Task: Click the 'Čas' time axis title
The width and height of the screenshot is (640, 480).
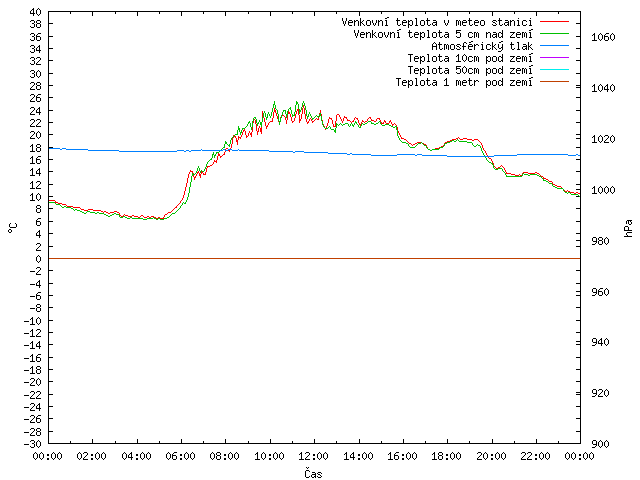Action: coord(313,473)
